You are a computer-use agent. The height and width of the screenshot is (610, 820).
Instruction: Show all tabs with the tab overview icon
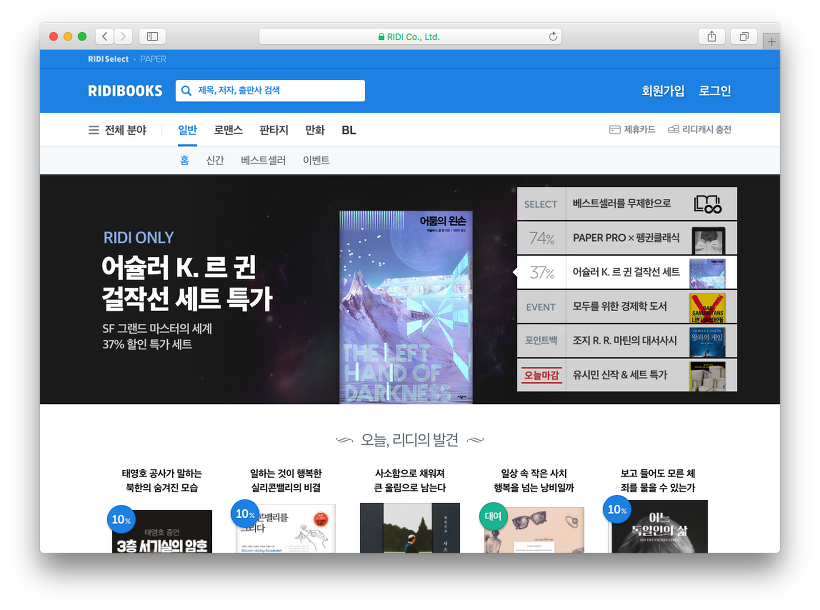744,36
